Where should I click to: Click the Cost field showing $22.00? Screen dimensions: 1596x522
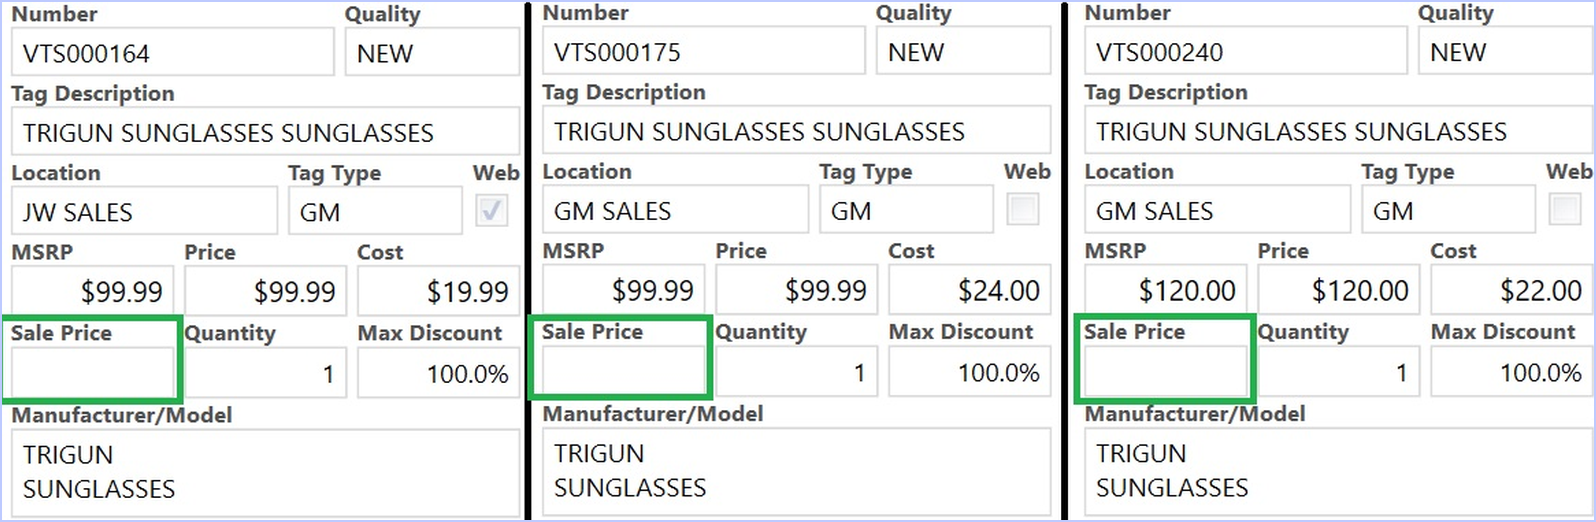[x=1513, y=290]
